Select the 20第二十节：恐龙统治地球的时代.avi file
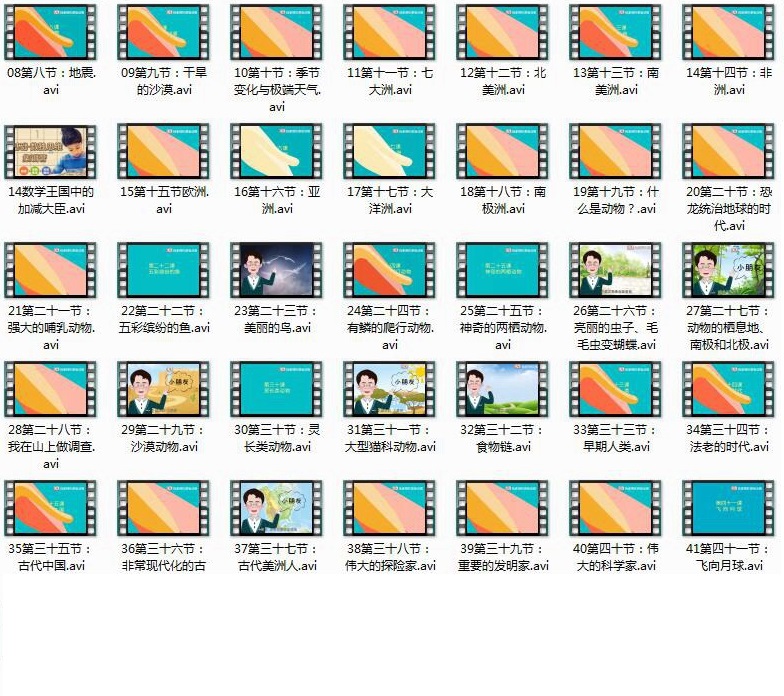This screenshot has height=696, width=784. [x=729, y=152]
